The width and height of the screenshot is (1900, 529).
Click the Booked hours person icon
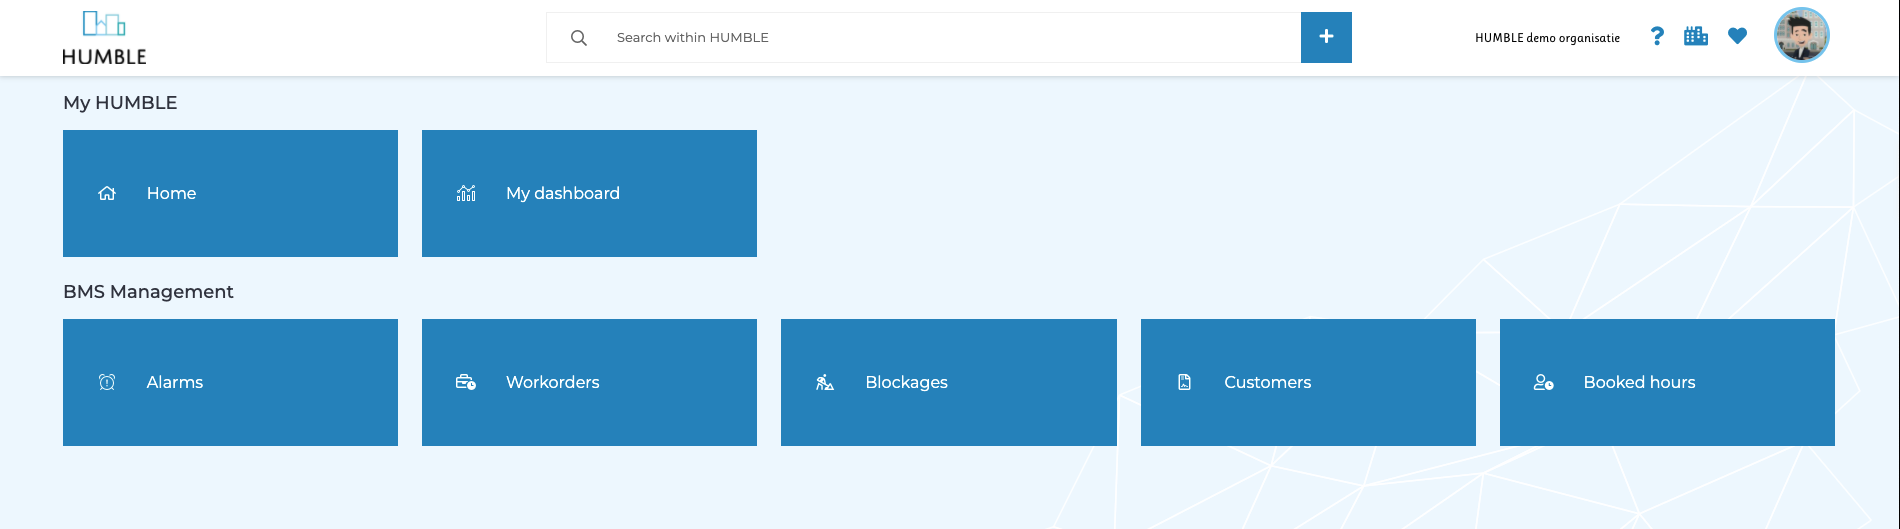coord(1544,382)
